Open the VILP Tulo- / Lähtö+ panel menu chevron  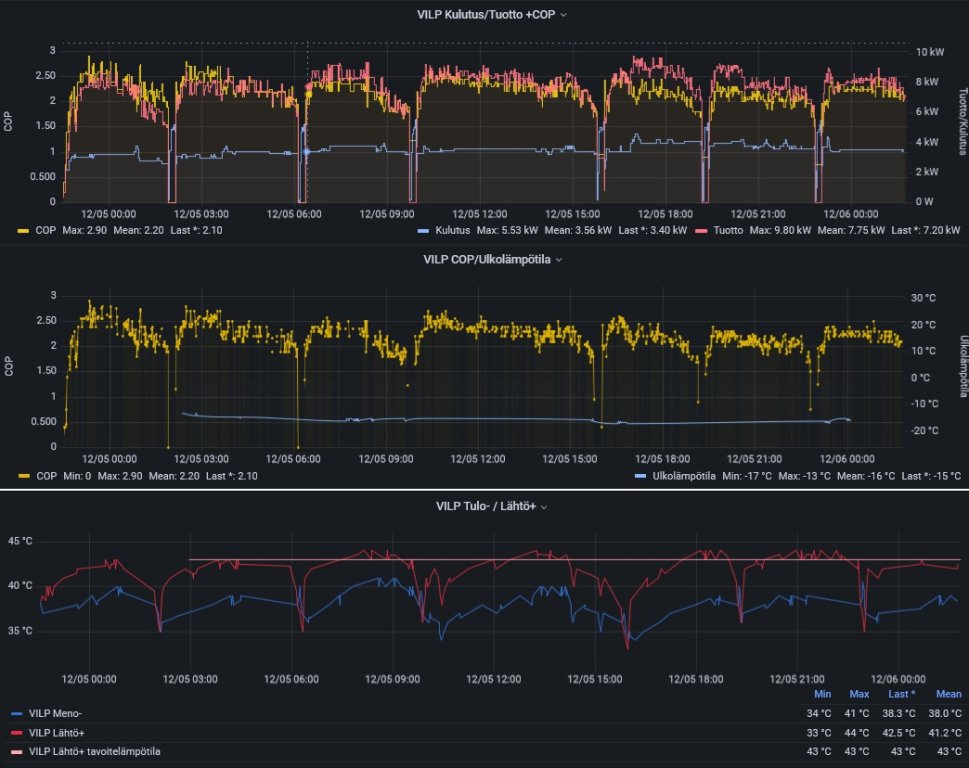544,507
